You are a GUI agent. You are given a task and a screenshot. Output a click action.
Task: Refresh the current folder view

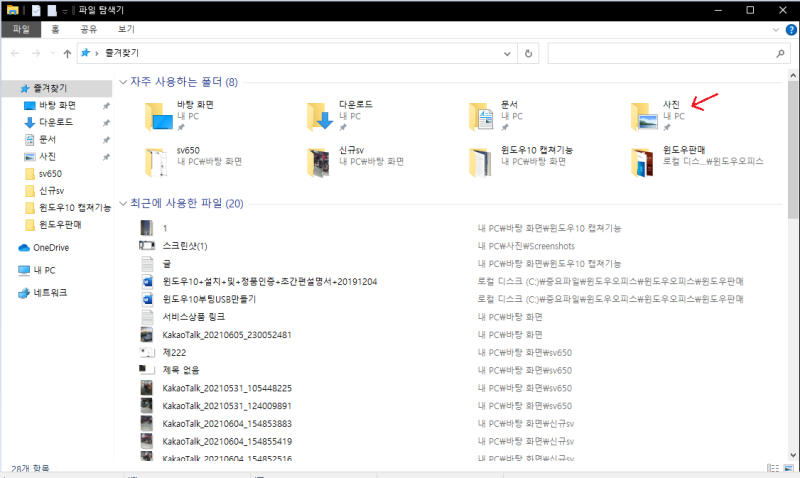(x=529, y=53)
